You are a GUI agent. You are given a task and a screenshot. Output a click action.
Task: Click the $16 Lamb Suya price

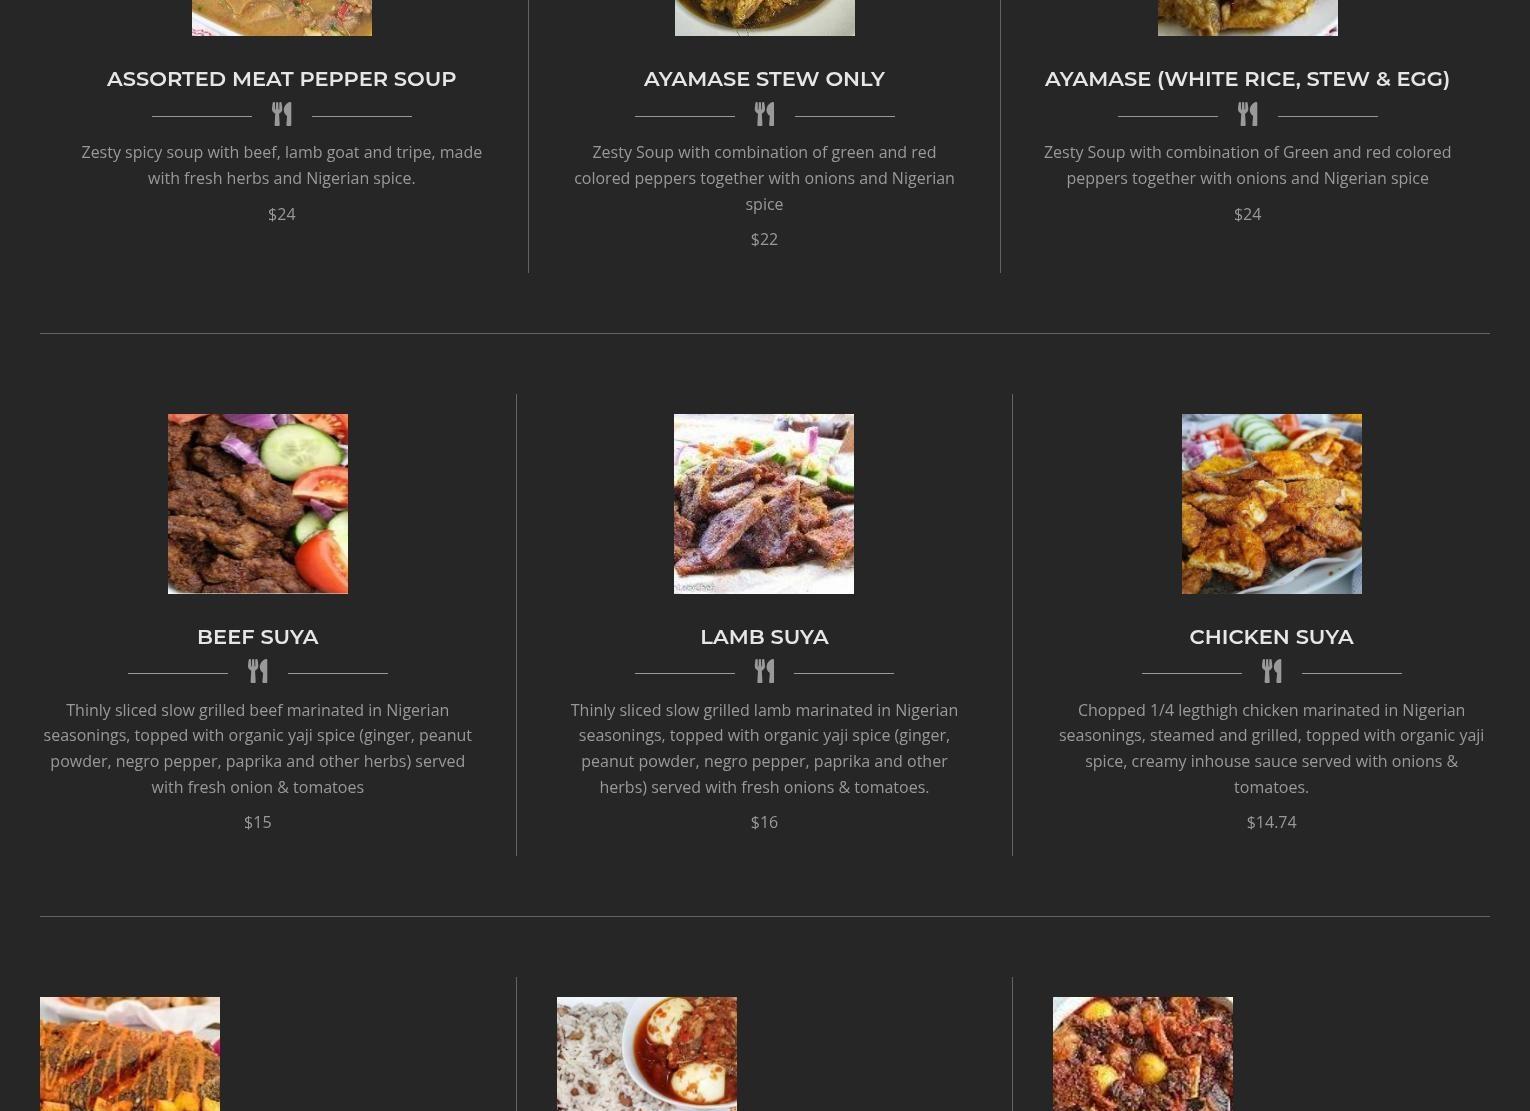click(764, 822)
